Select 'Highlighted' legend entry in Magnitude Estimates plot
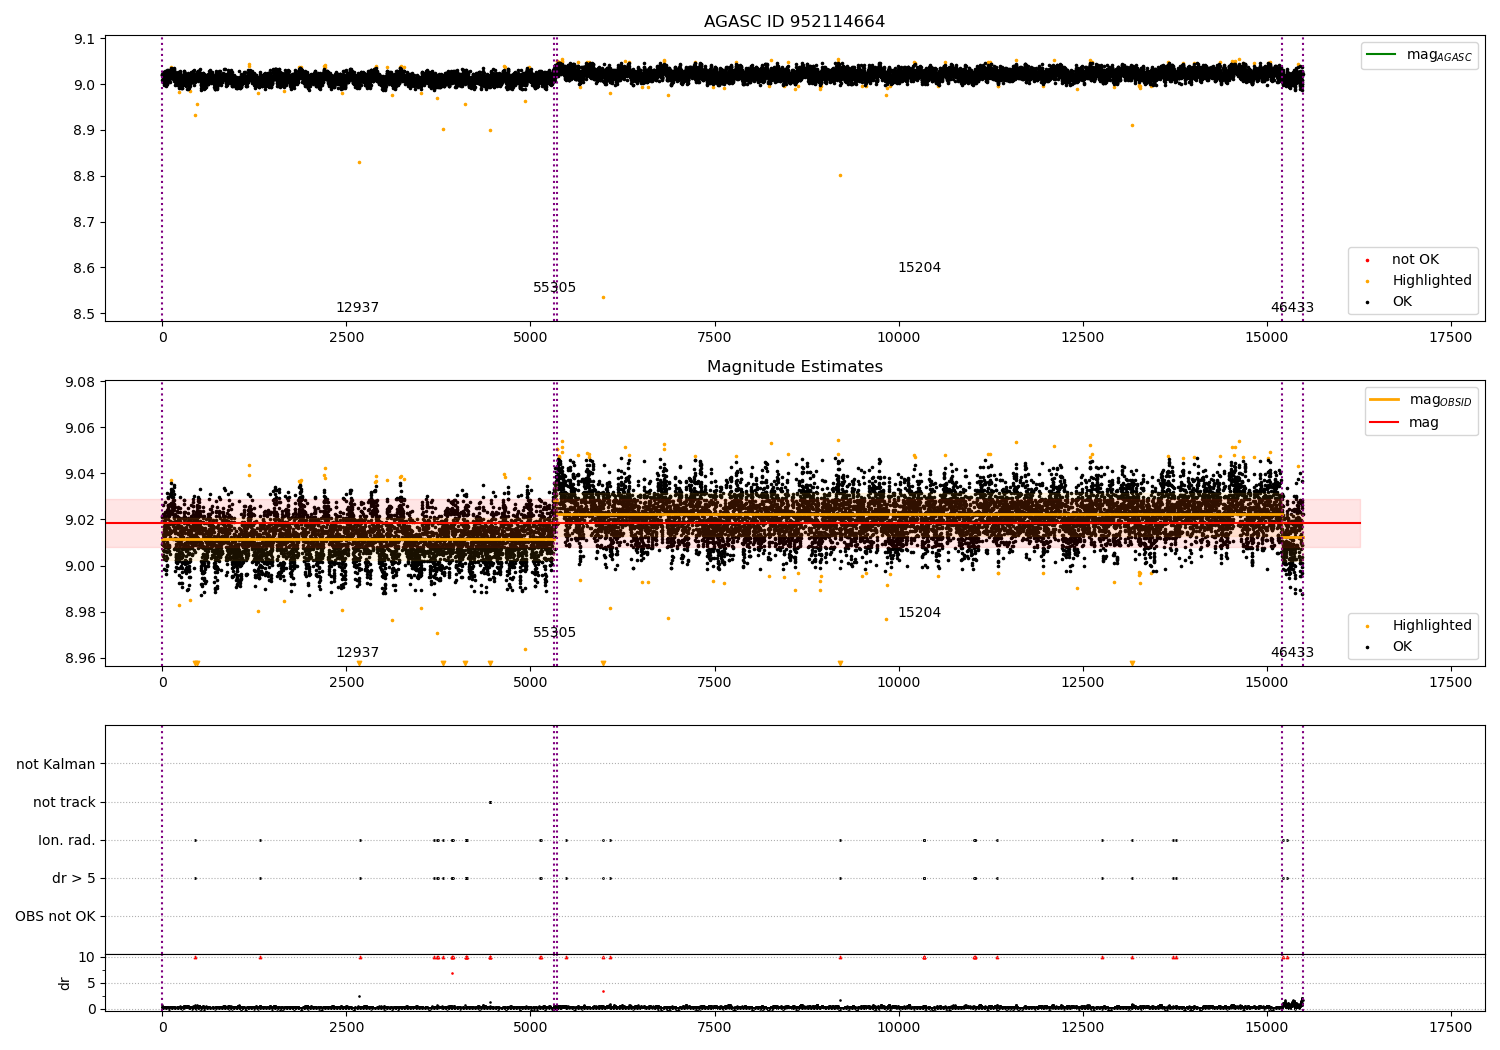The height and width of the screenshot is (1050, 1500). pos(1419,626)
